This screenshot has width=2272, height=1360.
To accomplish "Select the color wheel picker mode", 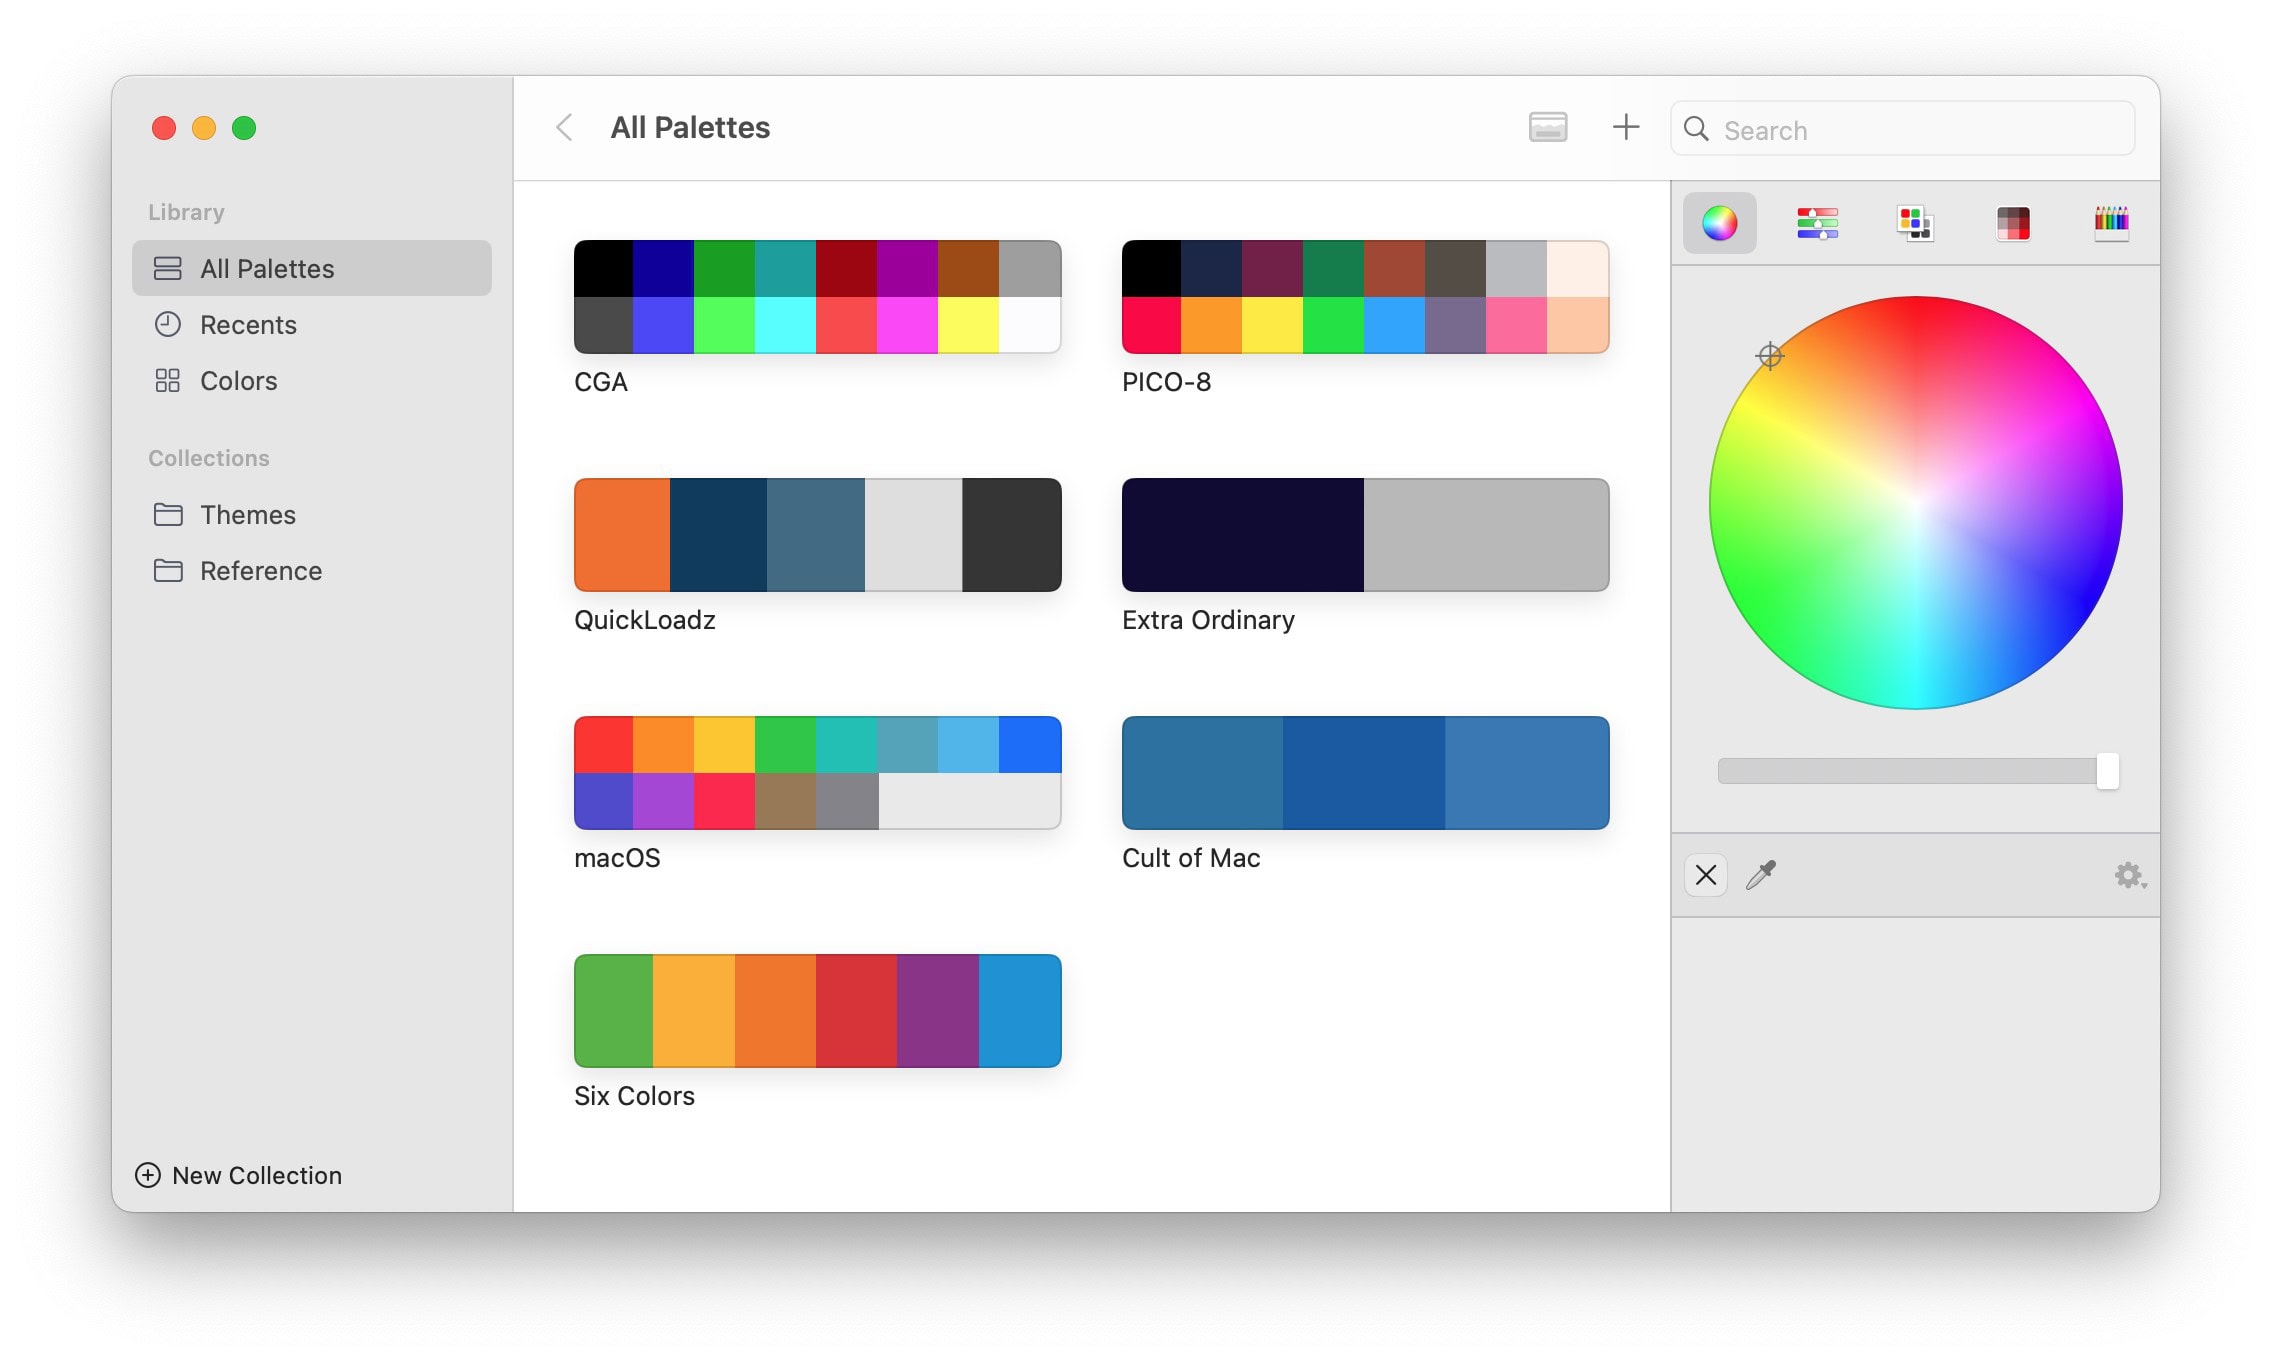I will pos(1719,223).
